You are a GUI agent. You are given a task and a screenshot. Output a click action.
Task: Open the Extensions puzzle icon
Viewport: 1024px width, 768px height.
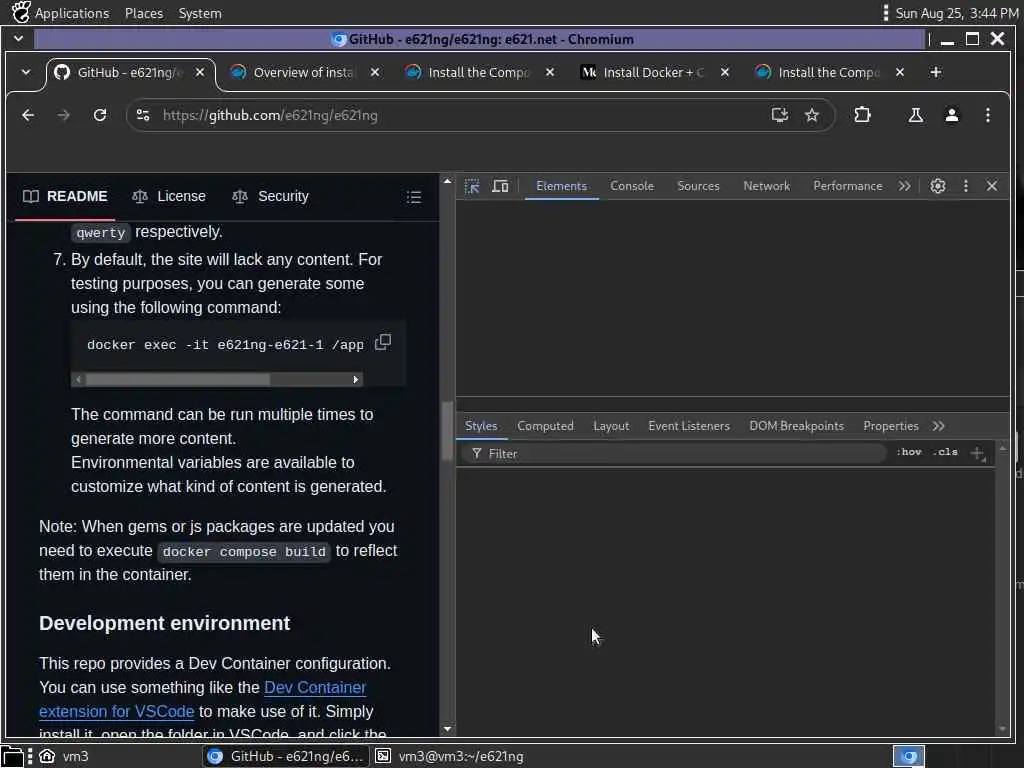coord(862,115)
